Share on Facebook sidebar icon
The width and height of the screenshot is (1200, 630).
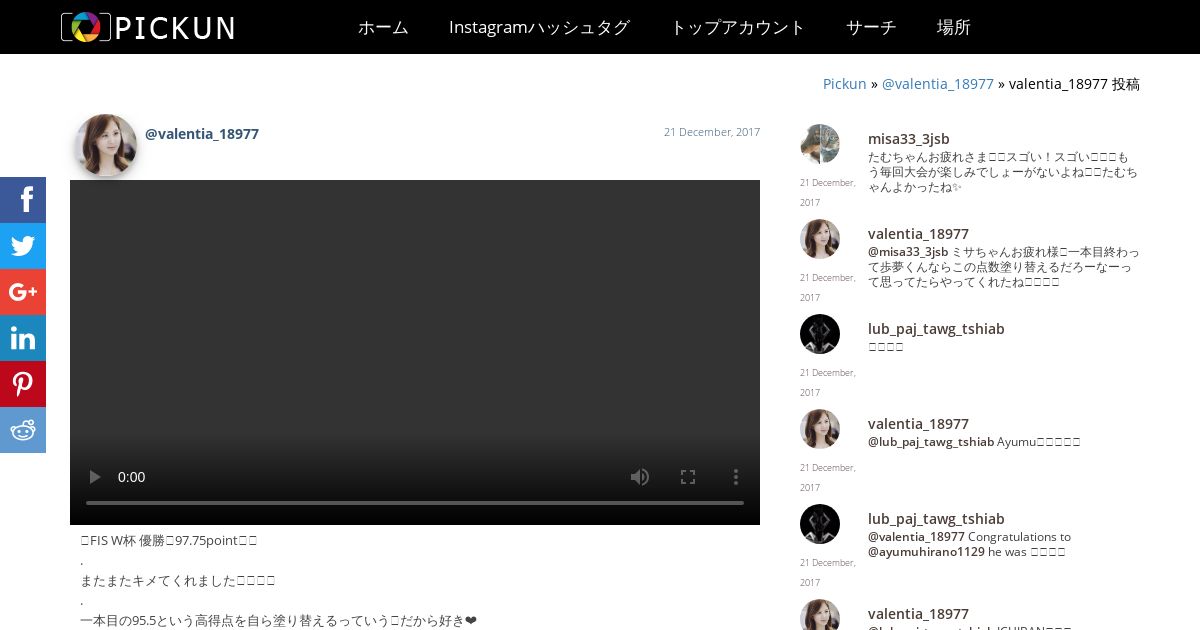pyautogui.click(x=23, y=200)
